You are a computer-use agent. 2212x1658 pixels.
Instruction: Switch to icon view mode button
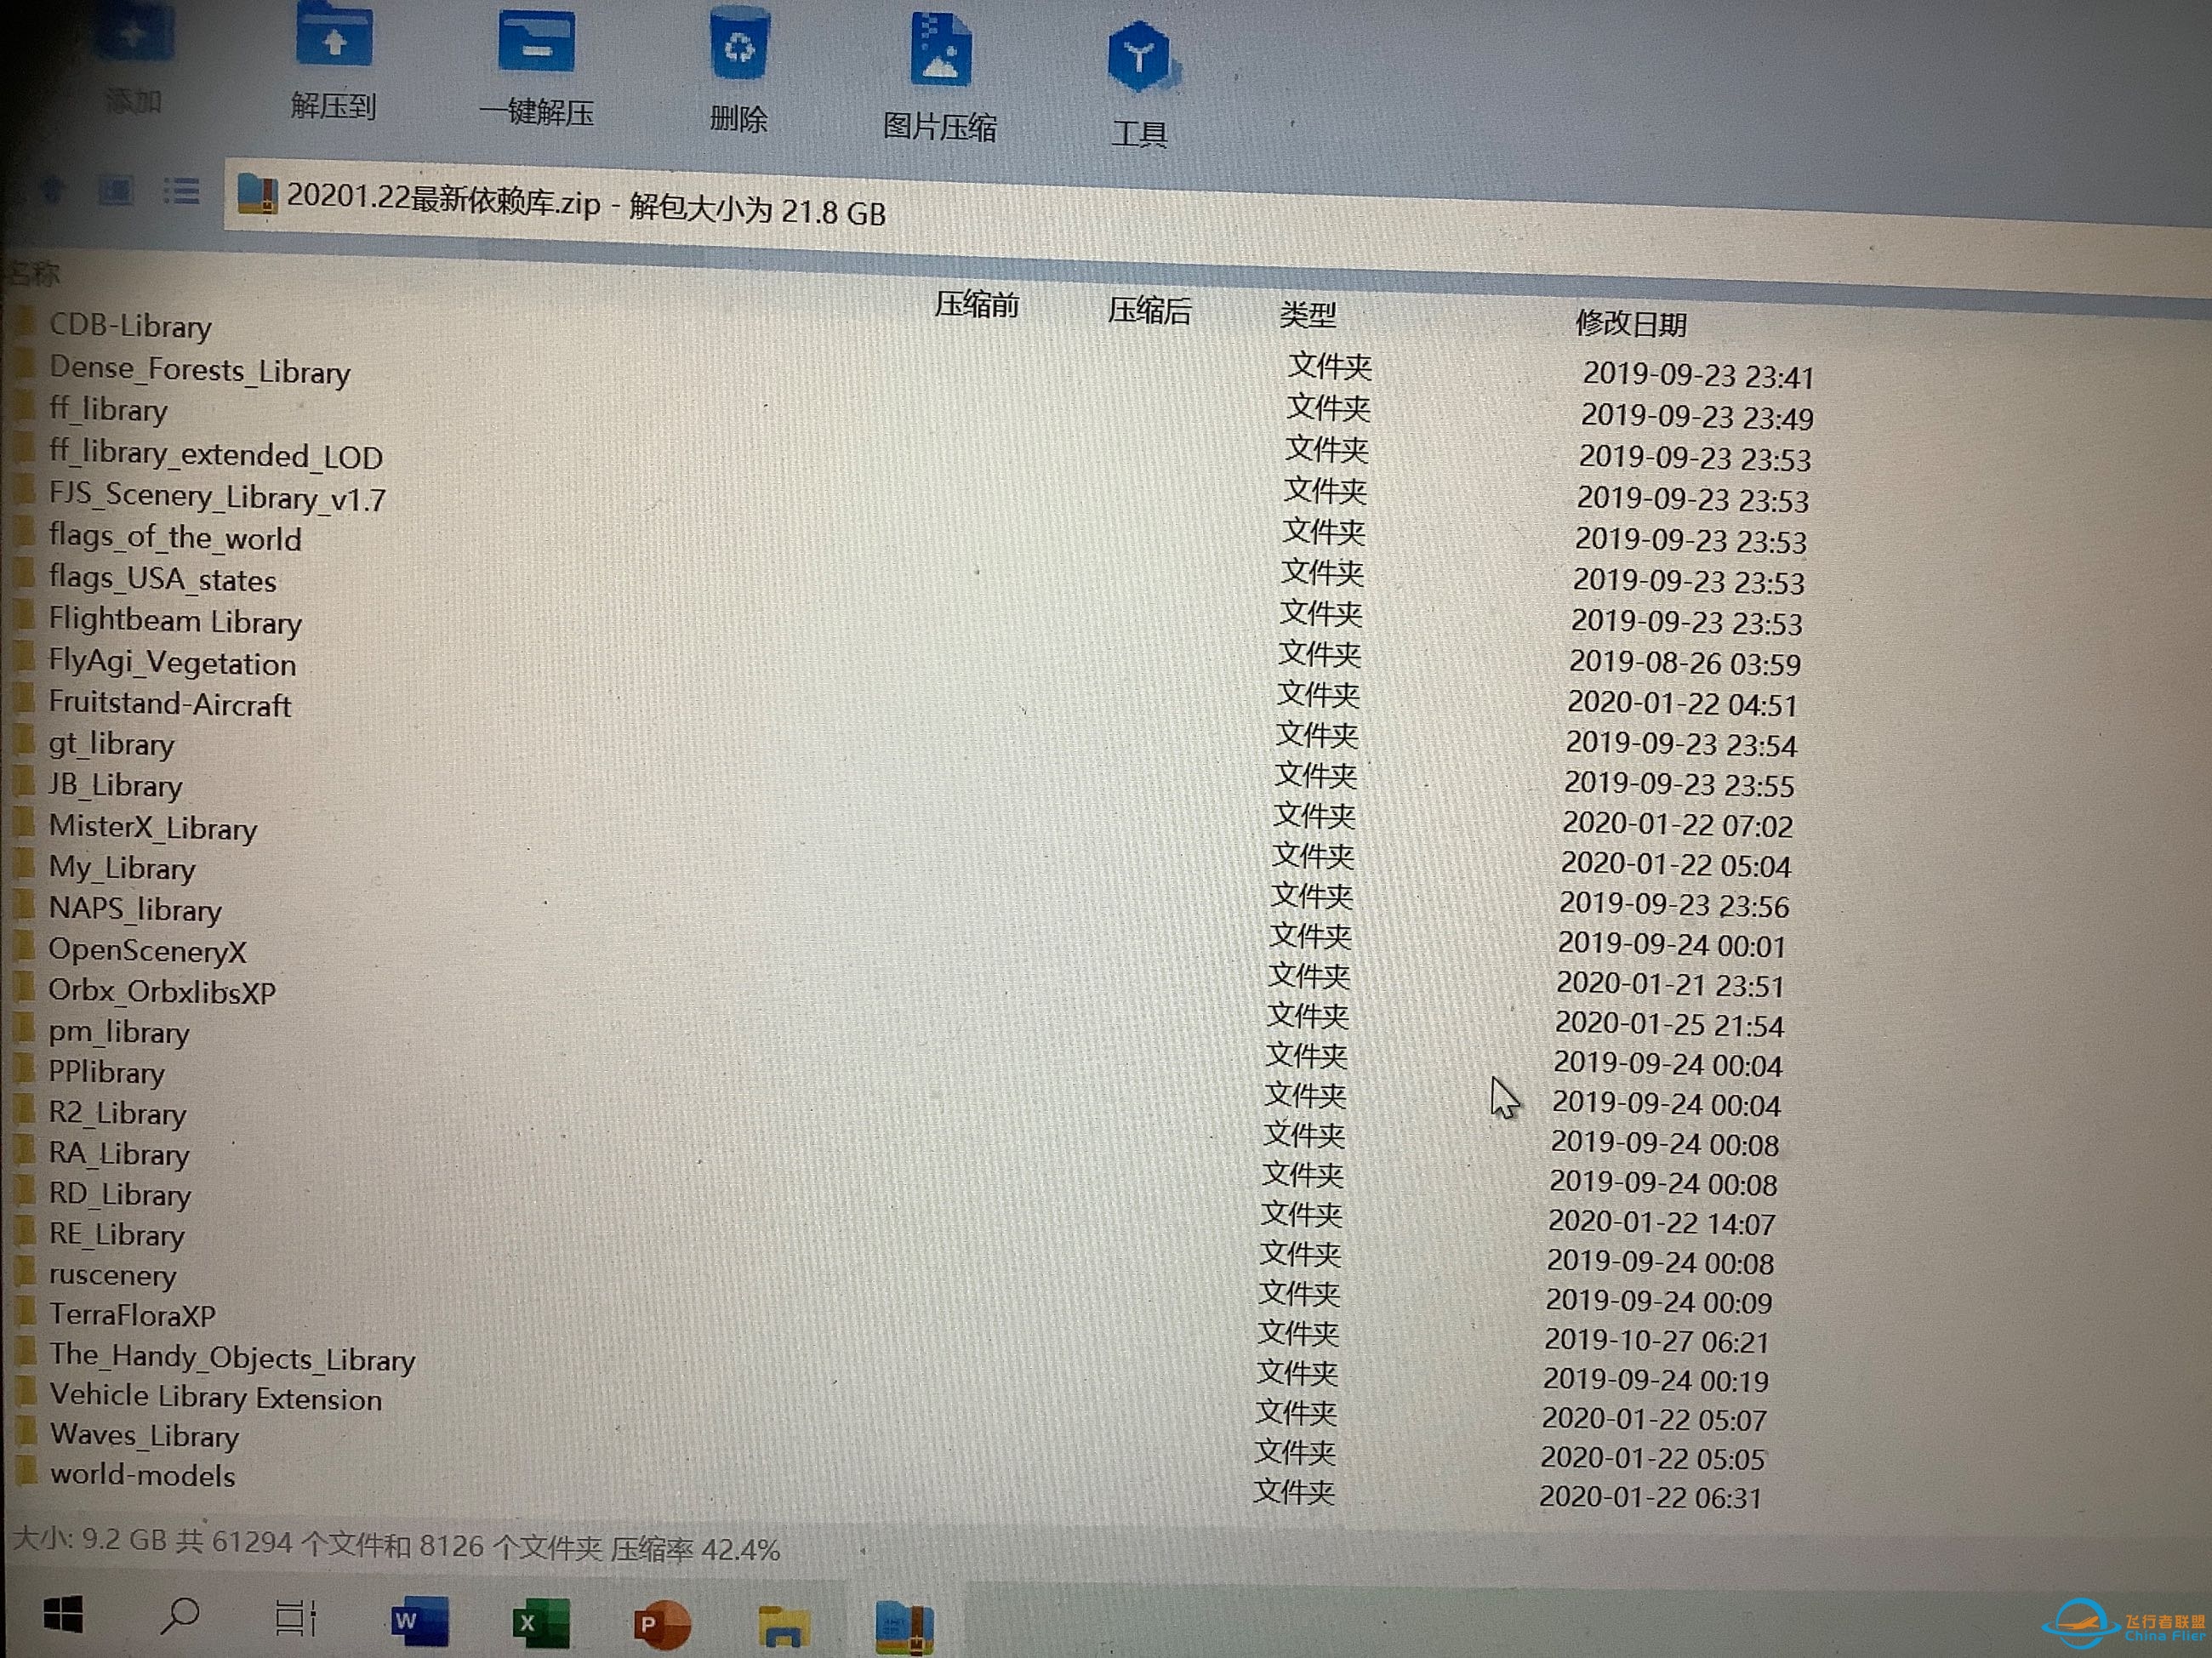(x=116, y=190)
